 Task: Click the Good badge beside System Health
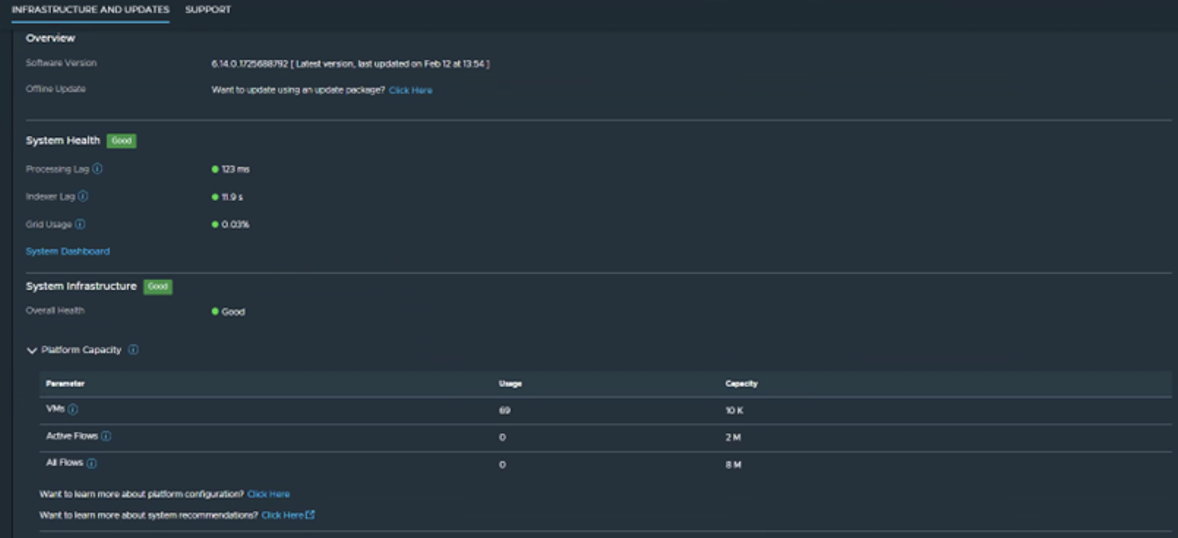click(121, 141)
